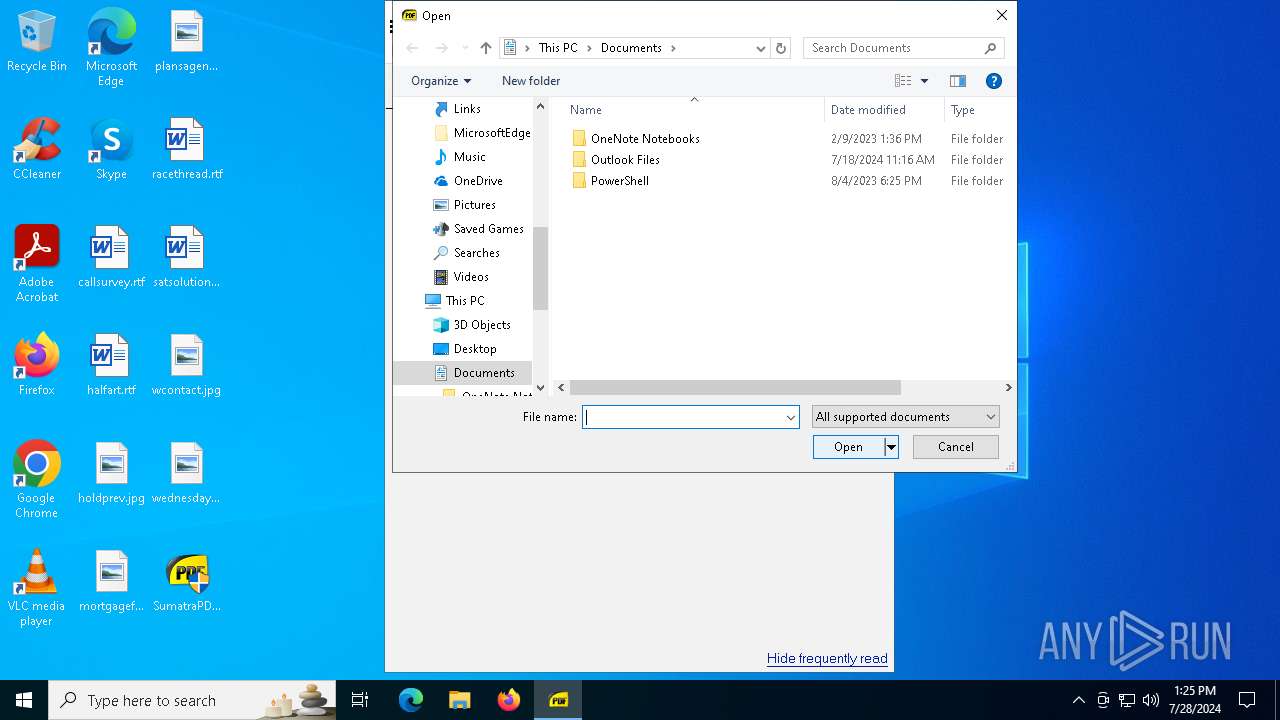Viewport: 1280px width, 720px height.
Task: Expand the Documents breadcrumb chevron
Action: click(673, 48)
